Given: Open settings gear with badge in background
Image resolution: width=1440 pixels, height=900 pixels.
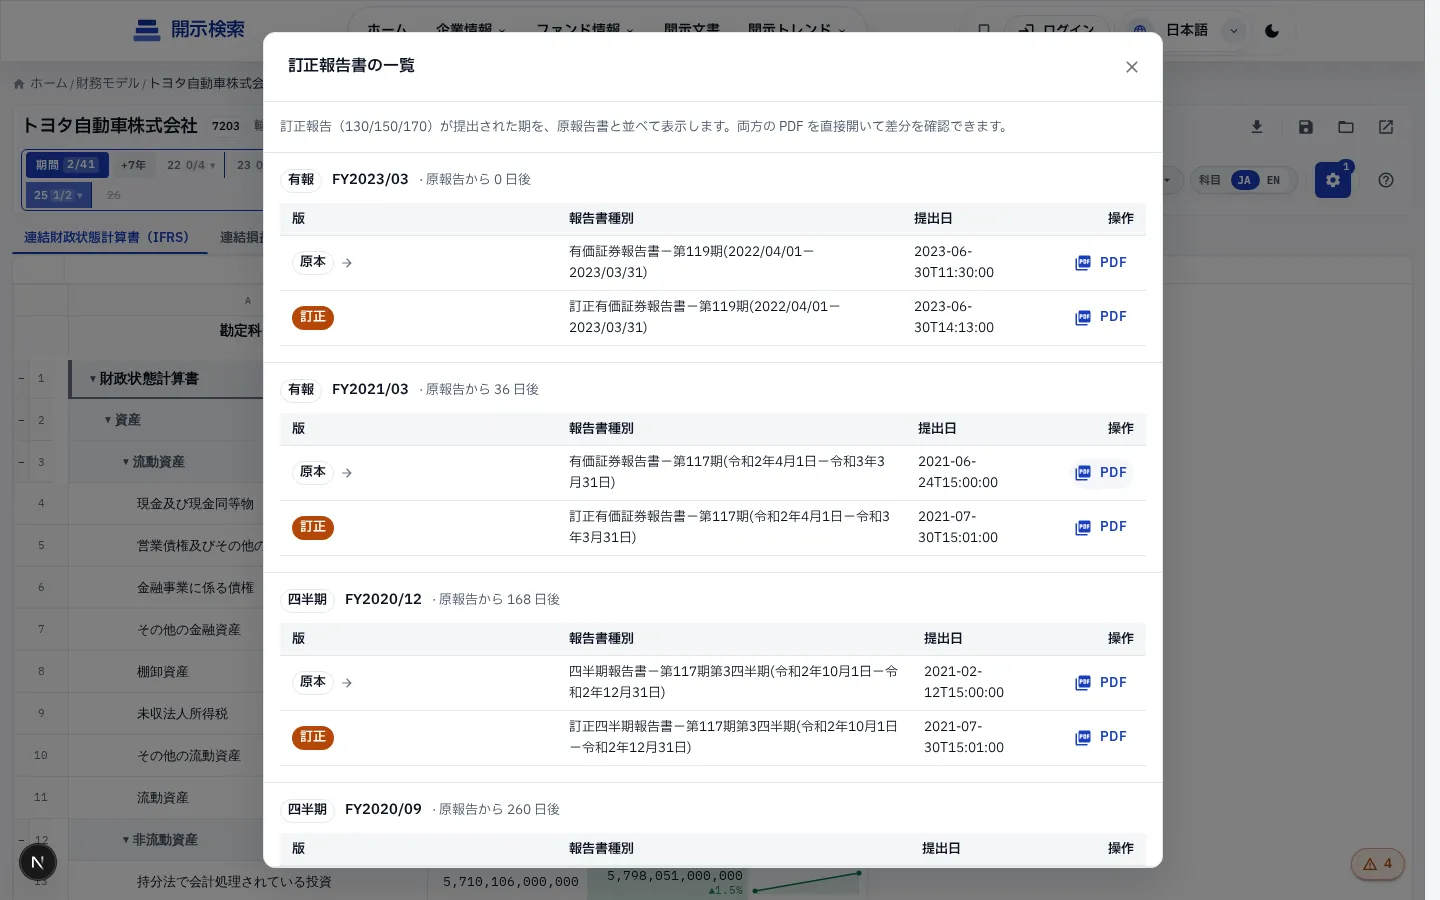Looking at the screenshot, I should coord(1333,180).
